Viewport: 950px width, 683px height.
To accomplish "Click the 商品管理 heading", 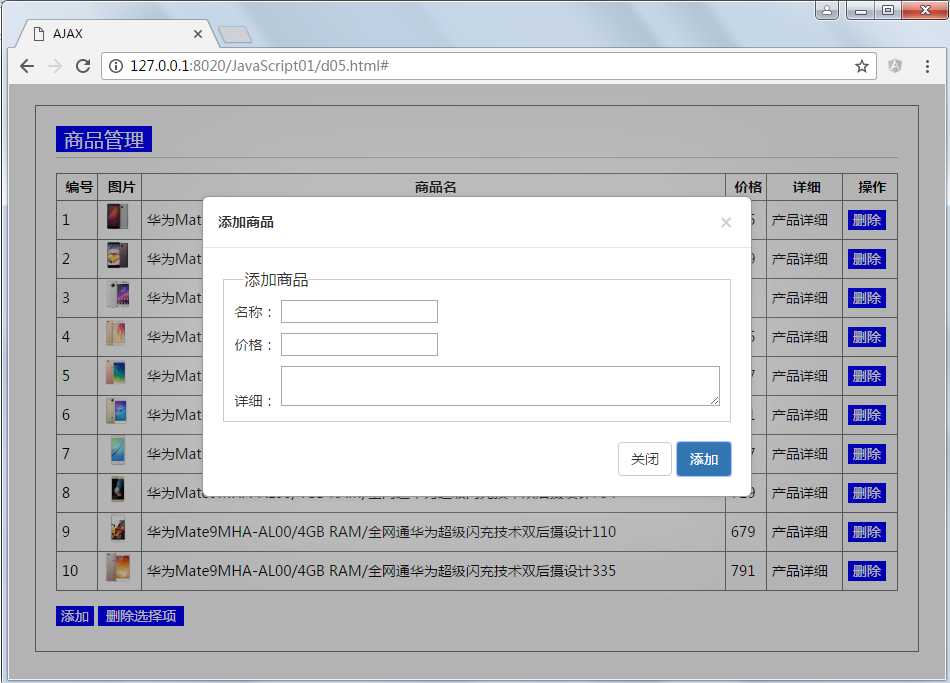I will [104, 140].
